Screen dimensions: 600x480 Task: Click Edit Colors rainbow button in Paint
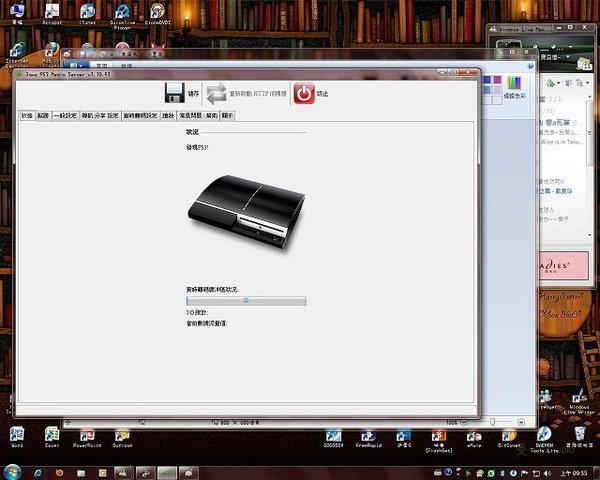pyautogui.click(x=514, y=87)
